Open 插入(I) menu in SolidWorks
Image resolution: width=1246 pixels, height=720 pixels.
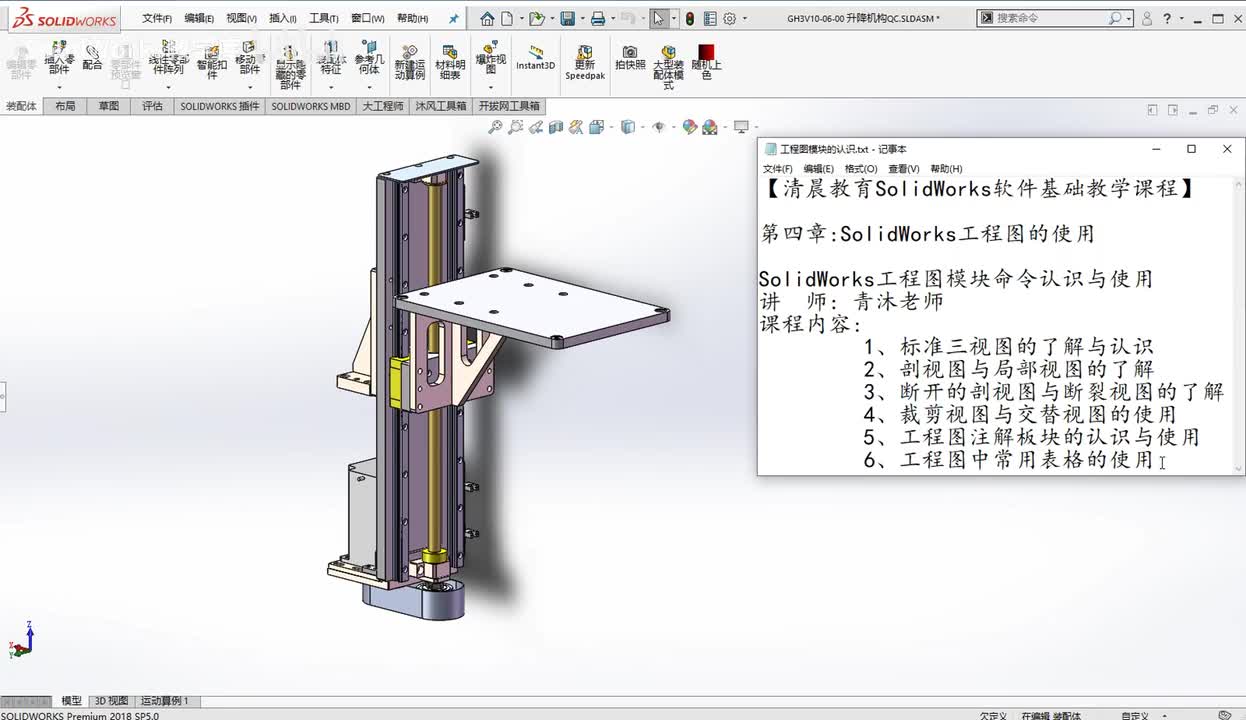tap(283, 18)
